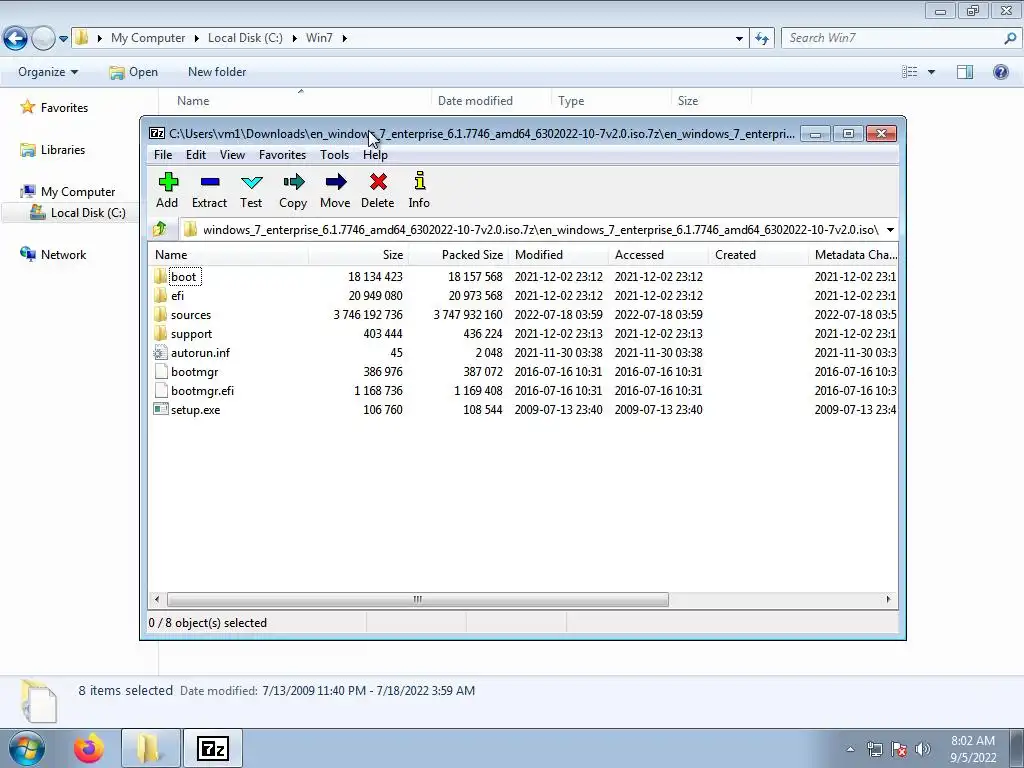
Task: Click the Extract icon in 7-Zip
Action: tap(210, 182)
